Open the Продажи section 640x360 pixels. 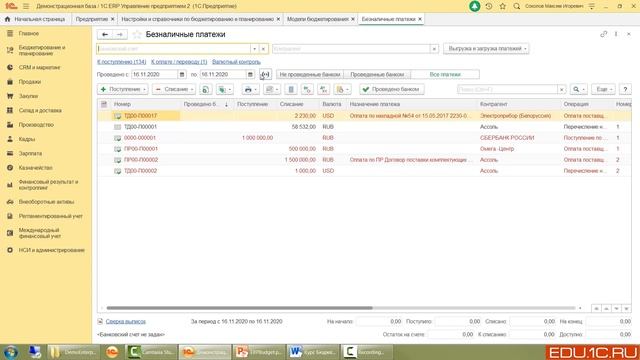29,82
